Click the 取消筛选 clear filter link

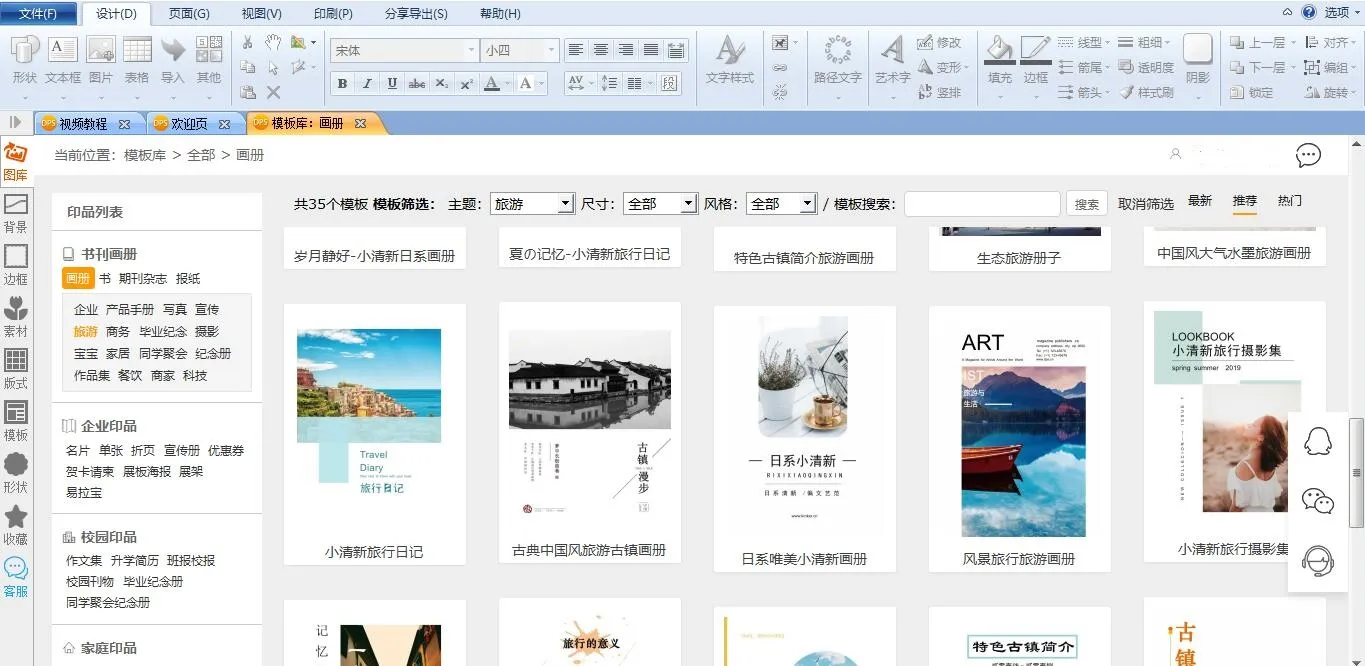[1145, 204]
